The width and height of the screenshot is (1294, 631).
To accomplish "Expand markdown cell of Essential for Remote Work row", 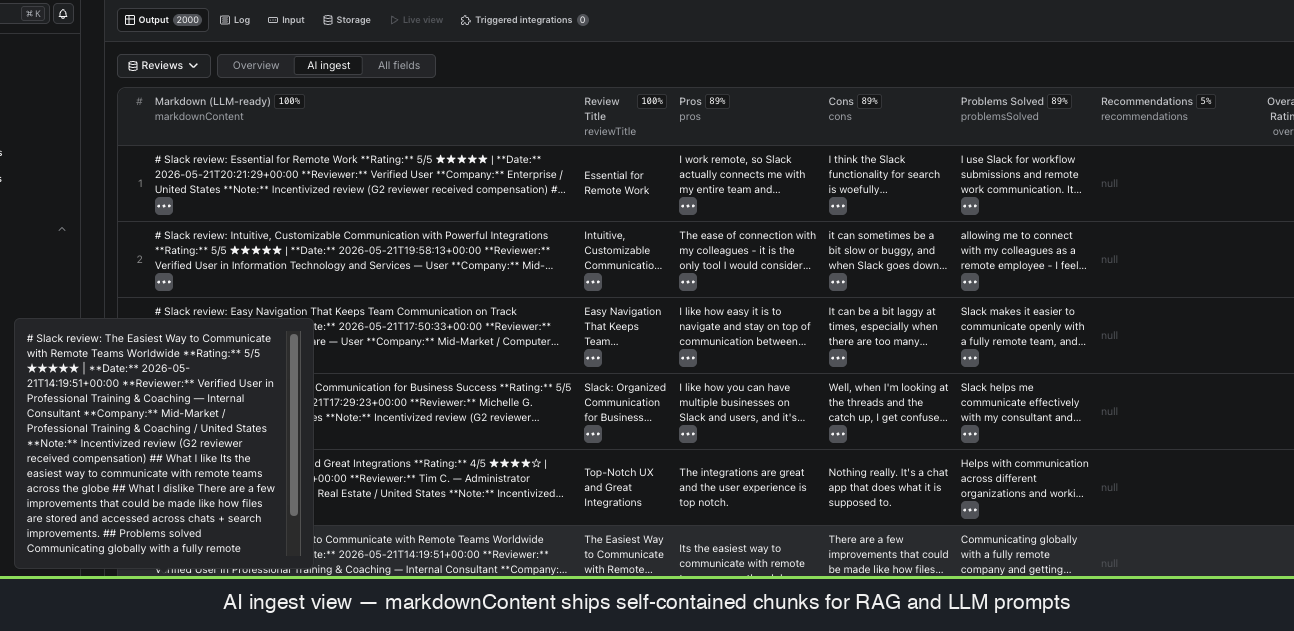I will (x=164, y=206).
